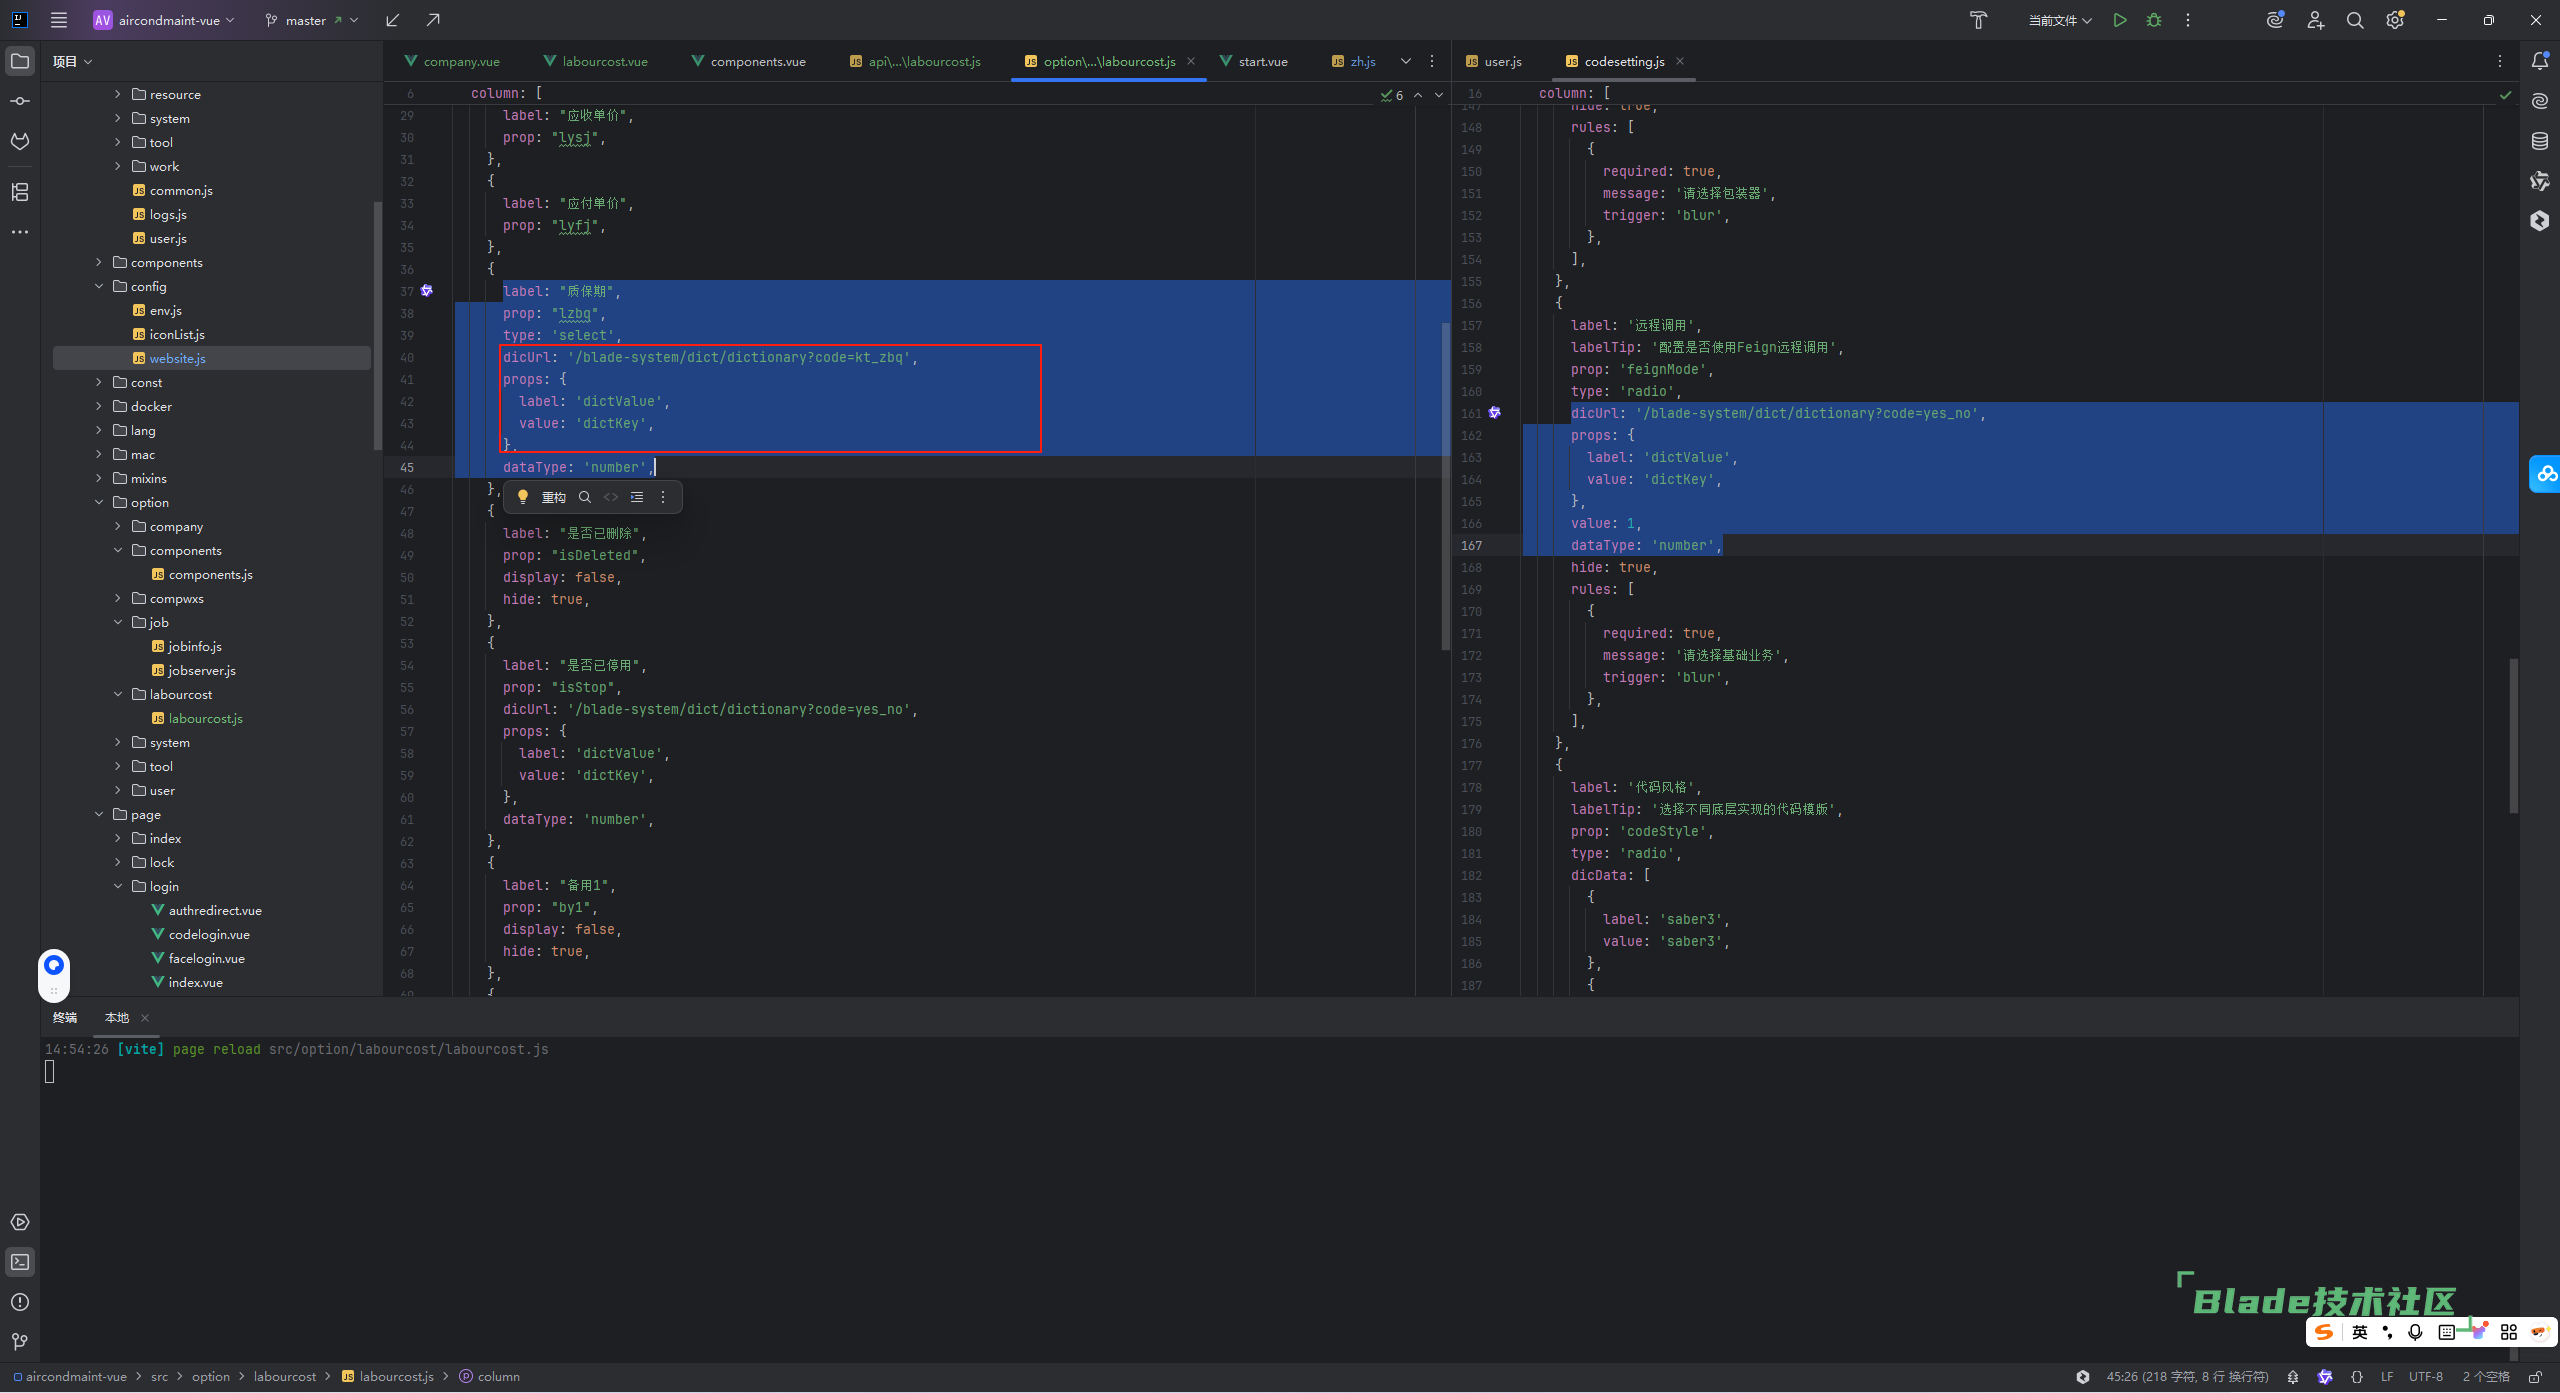The image size is (2560, 1393).
Task: Close the option labourcost.js tab
Action: [x=1191, y=61]
